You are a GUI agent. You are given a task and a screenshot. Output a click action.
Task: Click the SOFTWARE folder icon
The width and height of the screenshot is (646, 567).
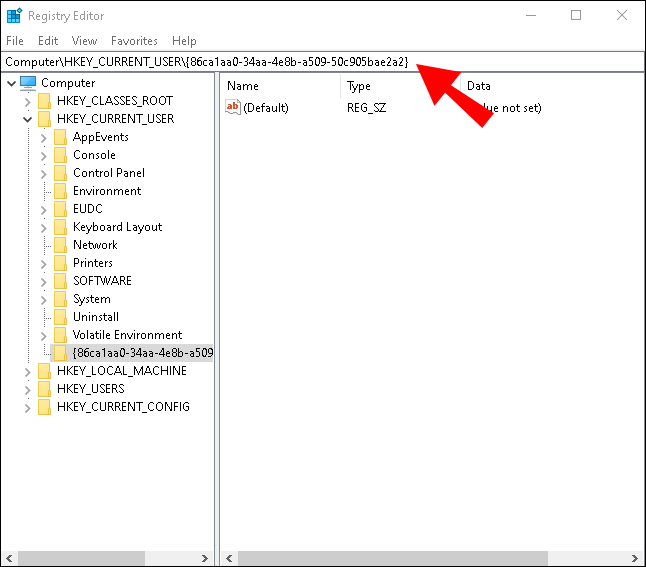coord(61,281)
